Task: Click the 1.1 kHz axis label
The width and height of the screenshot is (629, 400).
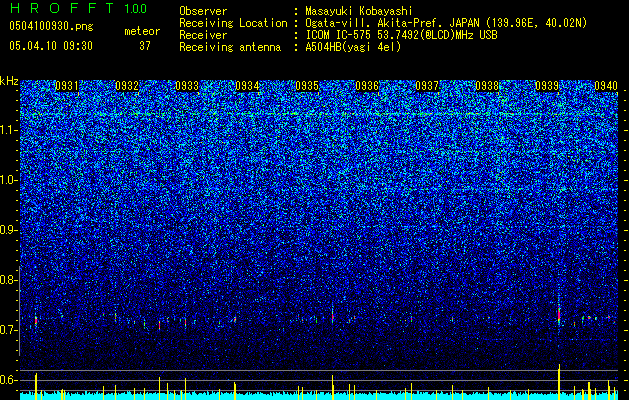Action: 8,130
